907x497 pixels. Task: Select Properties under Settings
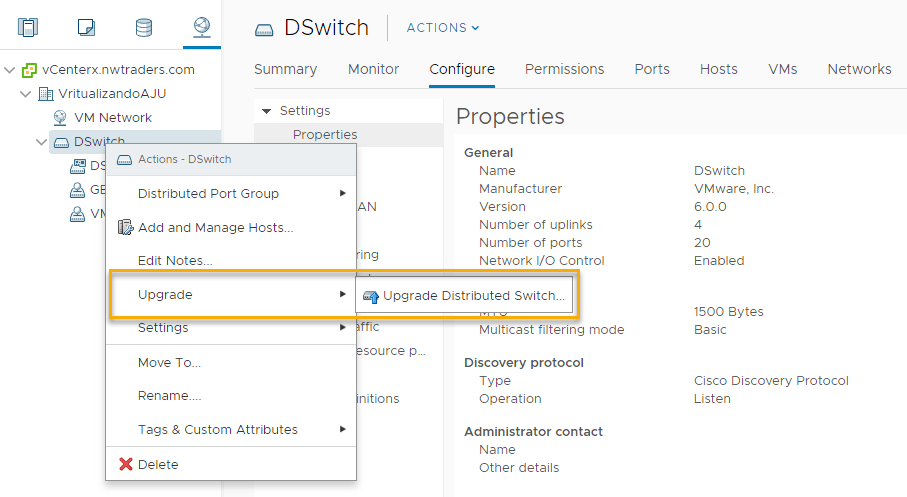pyautogui.click(x=324, y=134)
